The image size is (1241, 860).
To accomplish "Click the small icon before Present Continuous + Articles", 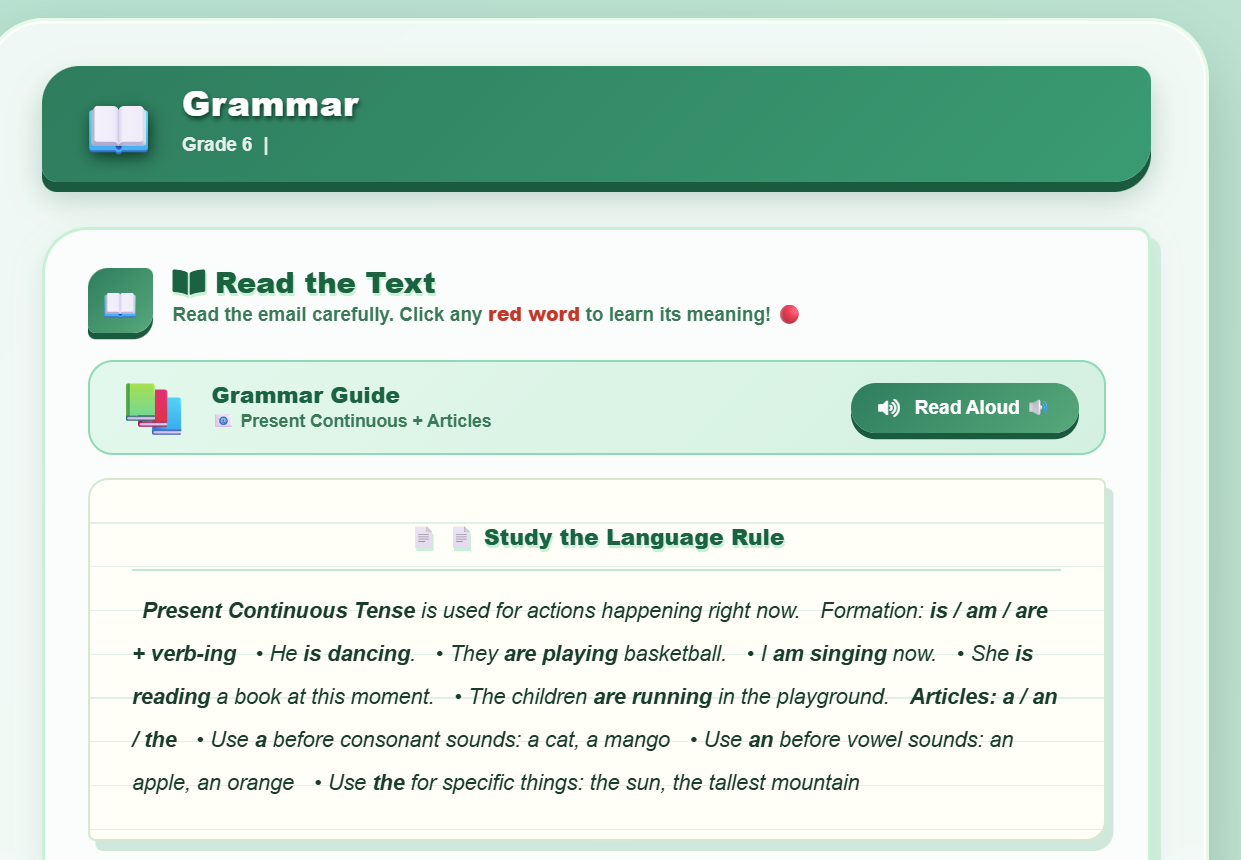I will [x=223, y=421].
